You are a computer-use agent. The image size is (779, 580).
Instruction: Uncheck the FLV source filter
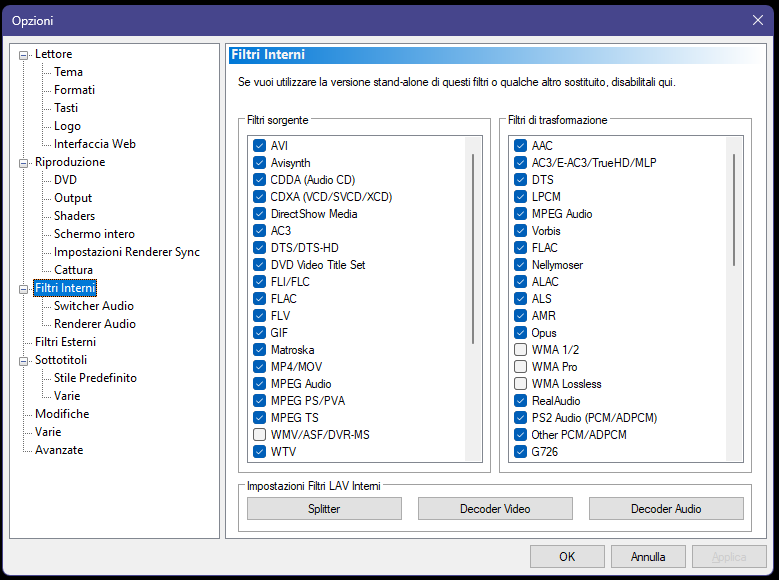(x=259, y=316)
